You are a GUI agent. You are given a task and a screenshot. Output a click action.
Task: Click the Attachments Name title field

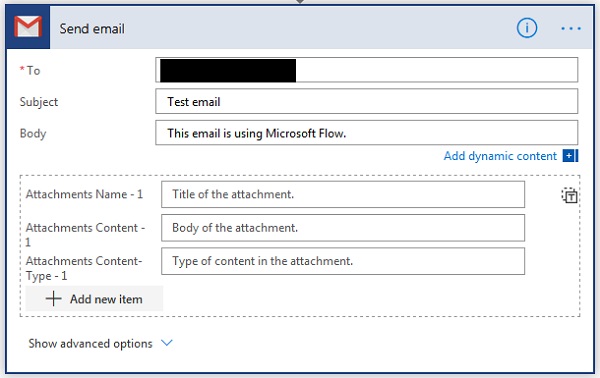pos(343,194)
